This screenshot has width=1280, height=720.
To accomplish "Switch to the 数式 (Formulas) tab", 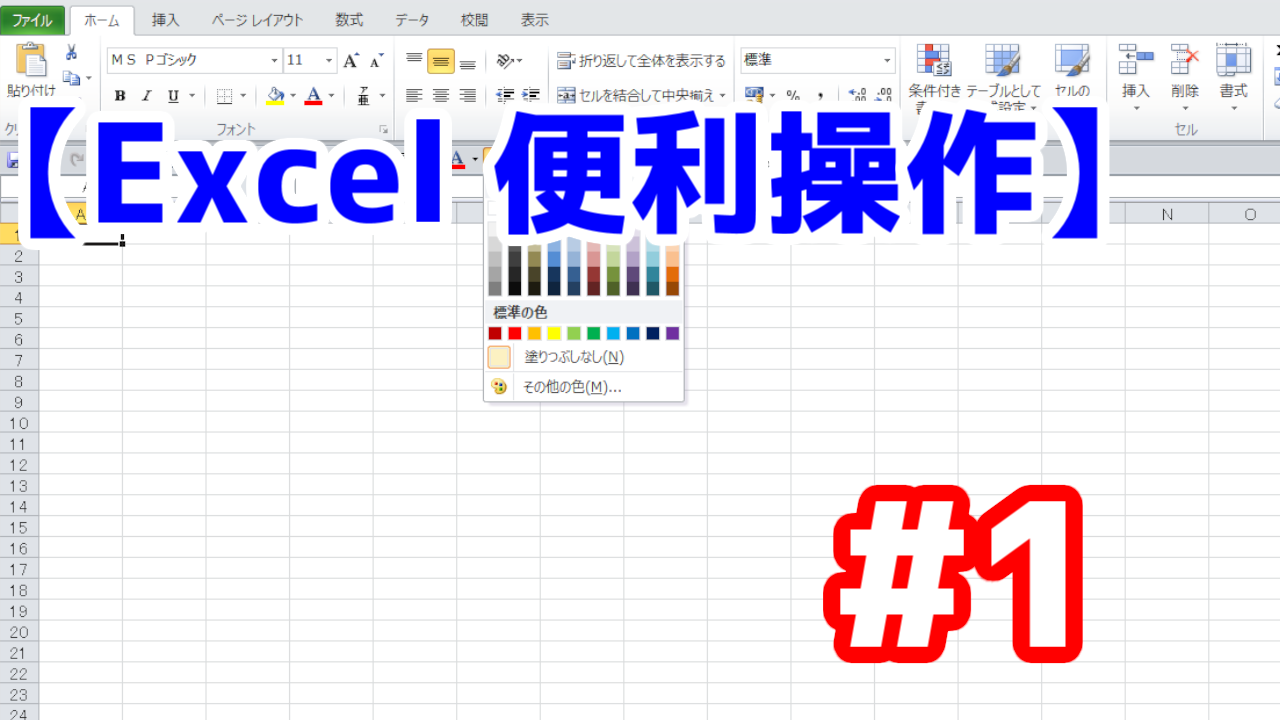I will [350, 20].
